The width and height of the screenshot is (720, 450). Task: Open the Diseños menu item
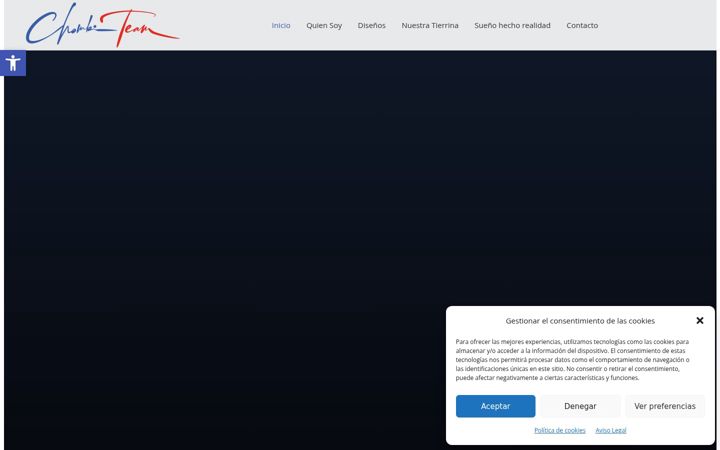click(x=371, y=25)
